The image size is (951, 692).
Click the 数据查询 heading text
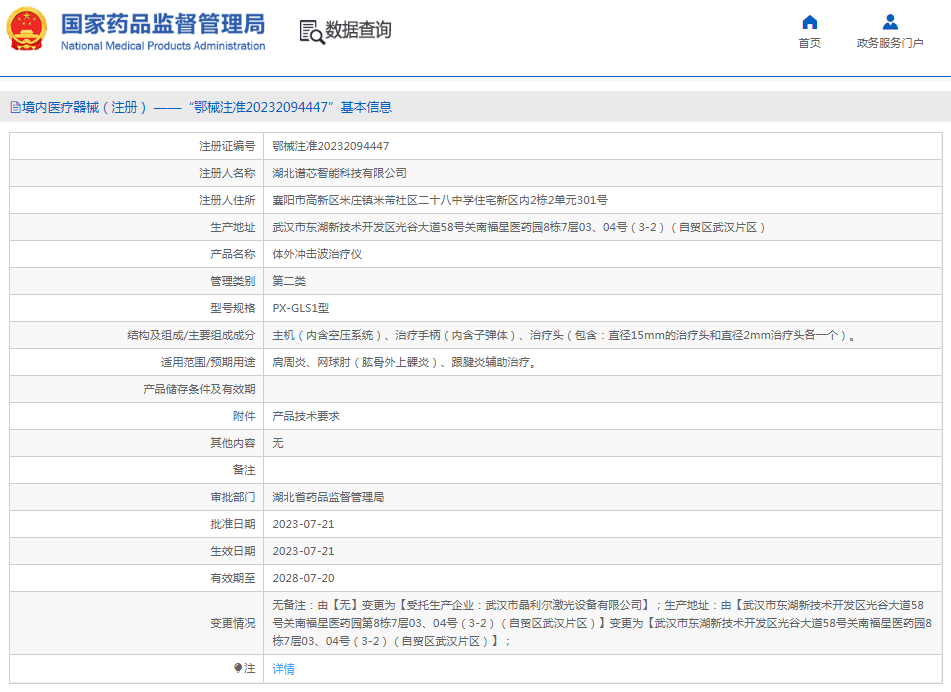coord(358,31)
